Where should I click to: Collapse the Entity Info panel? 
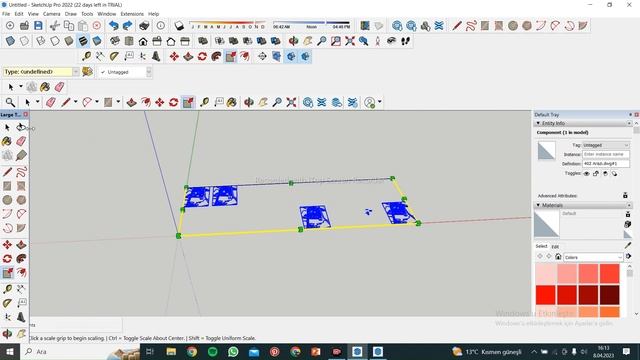538,123
